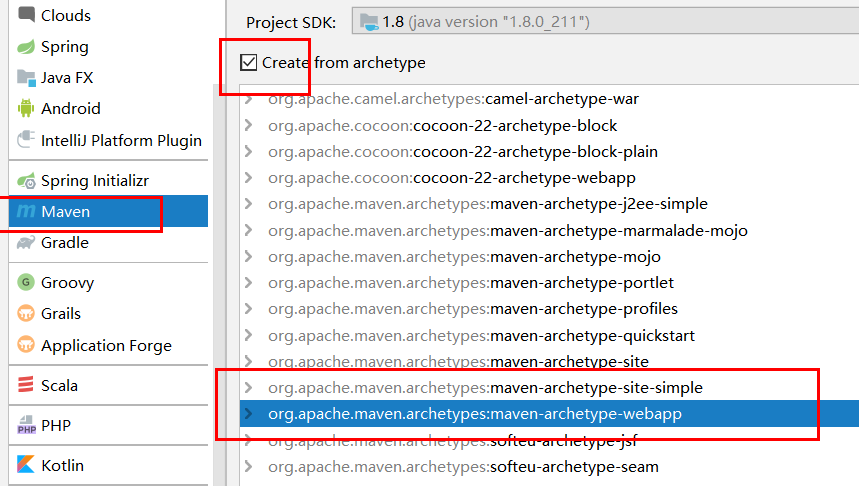Select camel-archetype-war archetype row
This screenshot has width=859, height=486.
click(x=549, y=99)
